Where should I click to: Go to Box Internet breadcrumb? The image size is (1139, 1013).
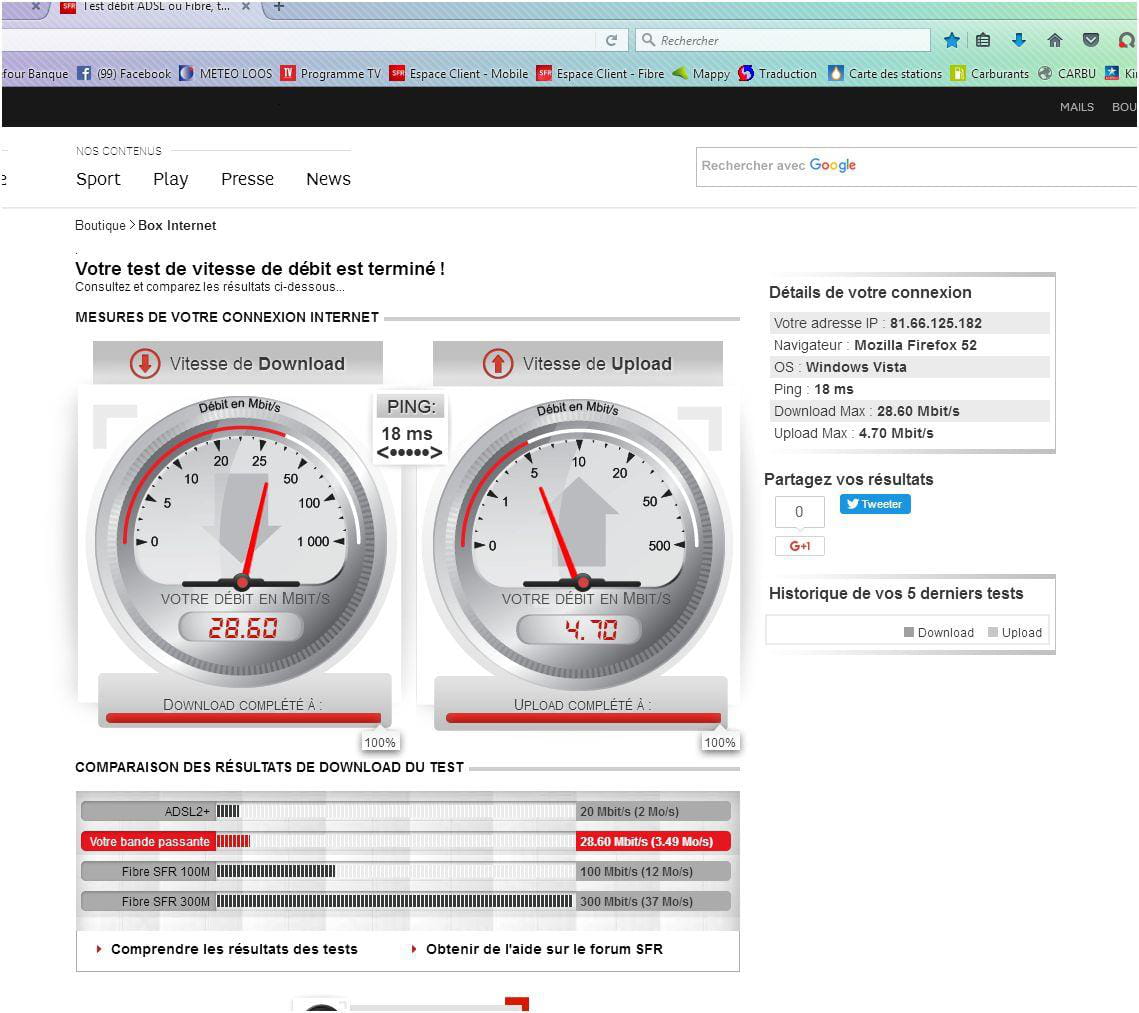(x=177, y=225)
